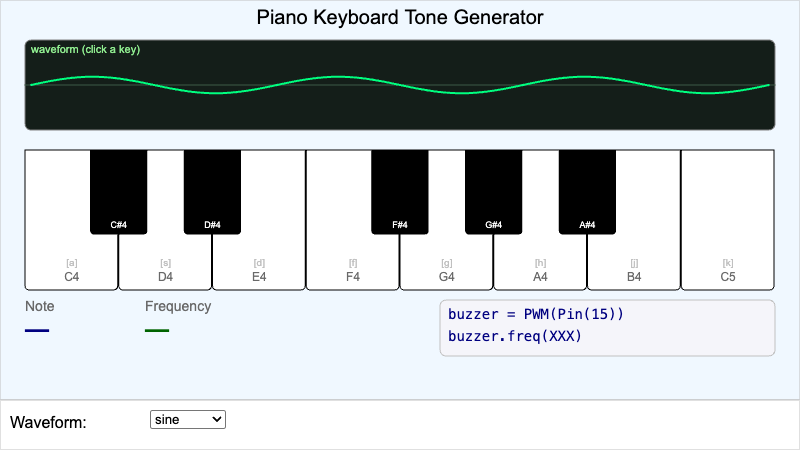Click the Frequency label

[x=178, y=306]
